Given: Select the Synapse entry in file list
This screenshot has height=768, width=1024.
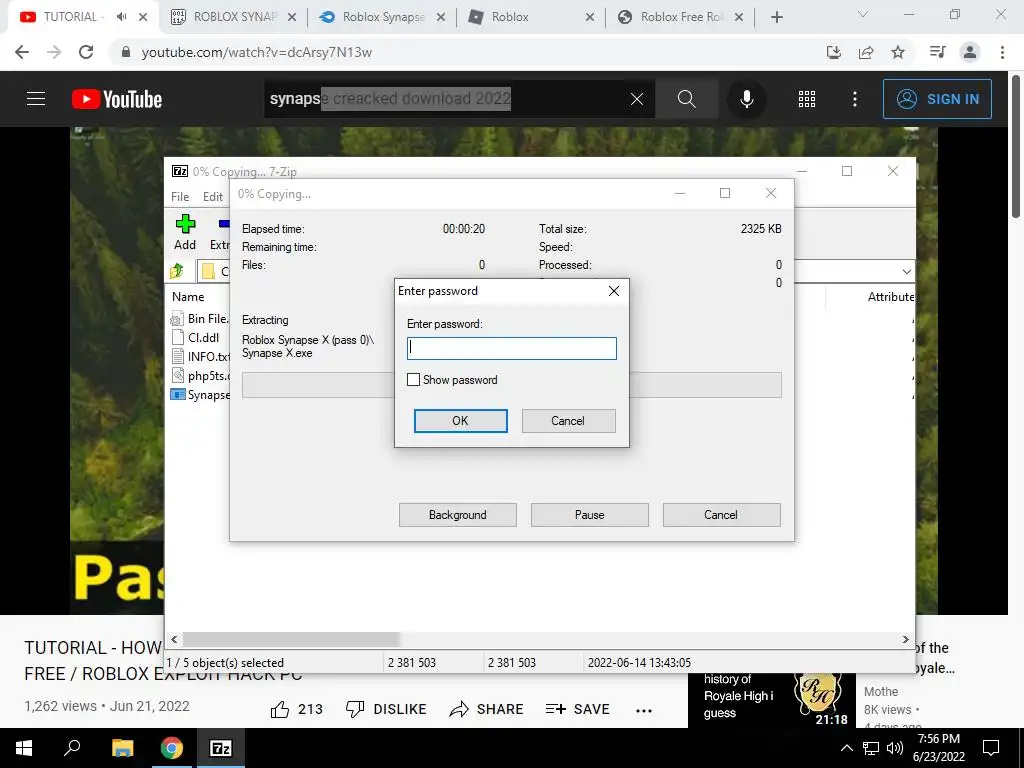Looking at the screenshot, I should pyautogui.click(x=200, y=394).
